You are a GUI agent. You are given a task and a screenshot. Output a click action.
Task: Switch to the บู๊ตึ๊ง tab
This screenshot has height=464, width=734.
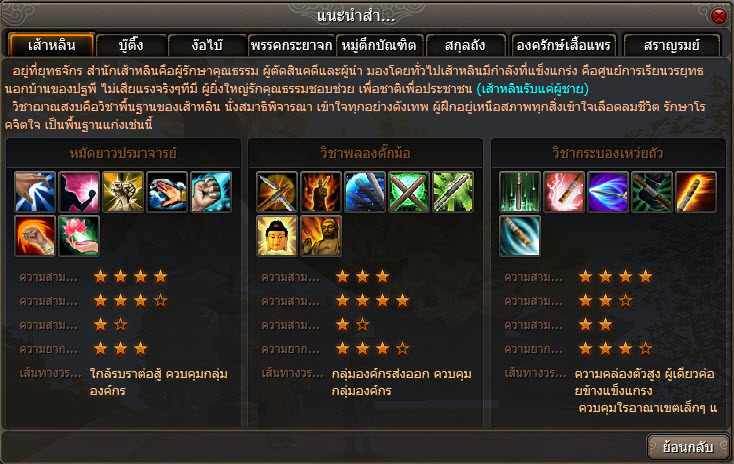(x=132, y=45)
